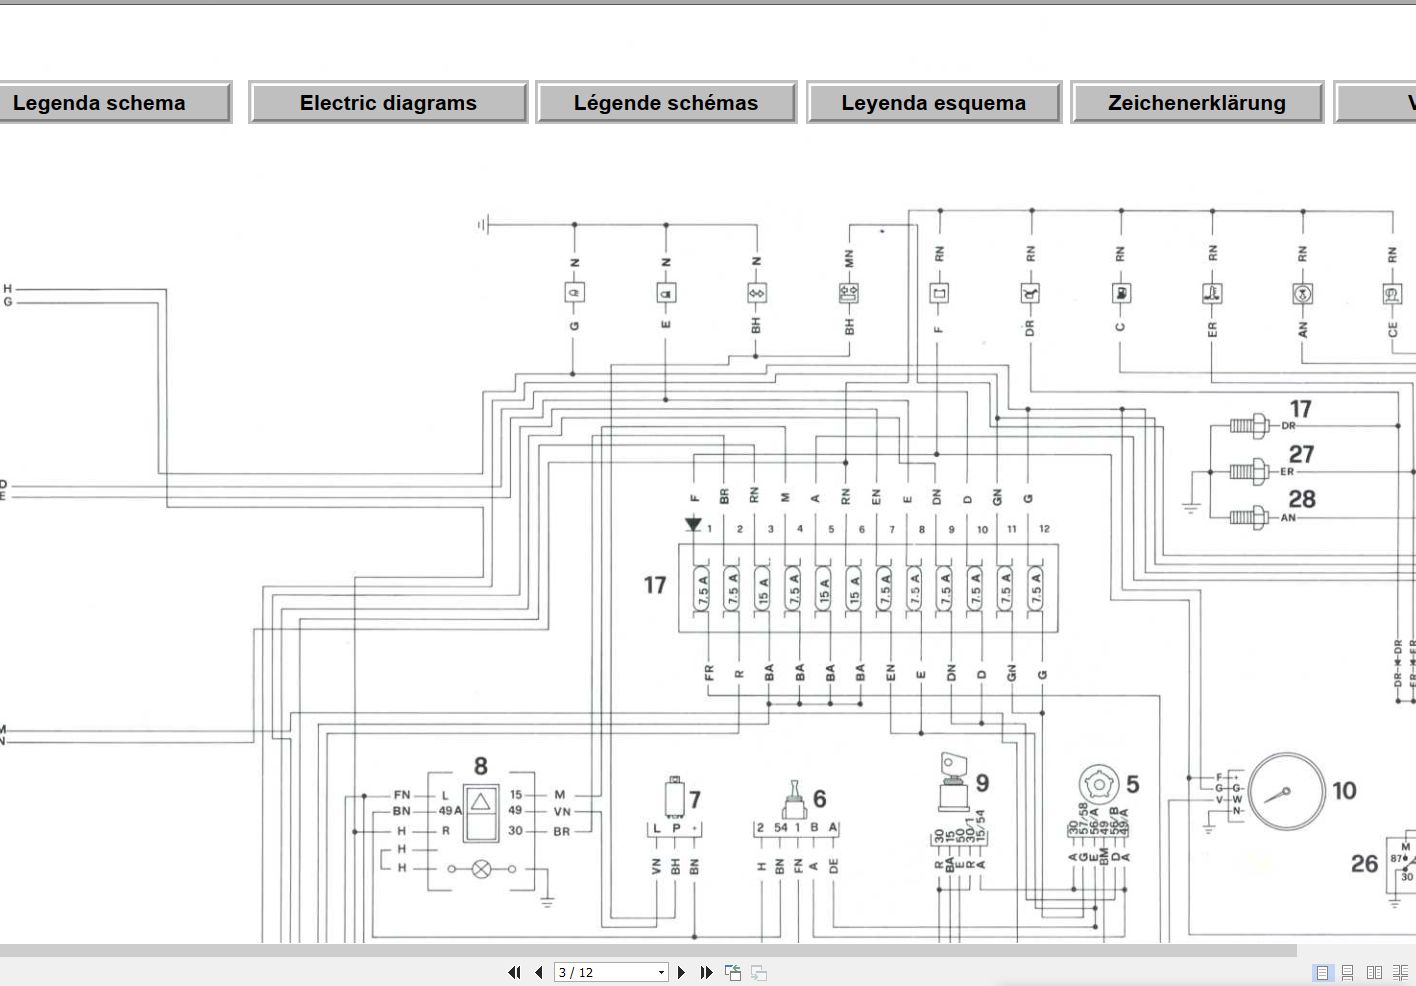
Task: Select single page layout view
Action: pos(1322,972)
